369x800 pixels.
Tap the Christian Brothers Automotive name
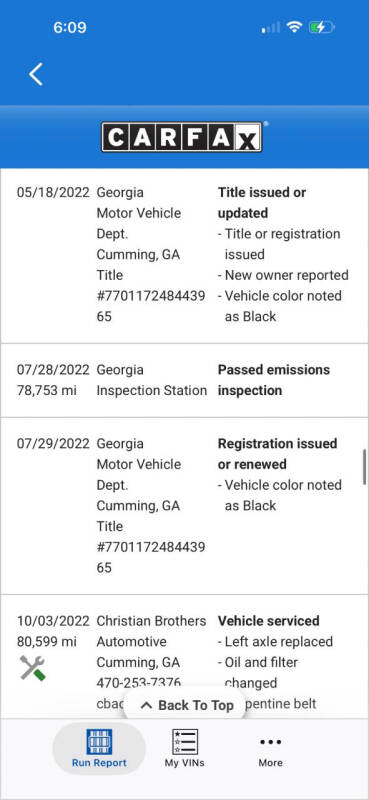(152, 631)
